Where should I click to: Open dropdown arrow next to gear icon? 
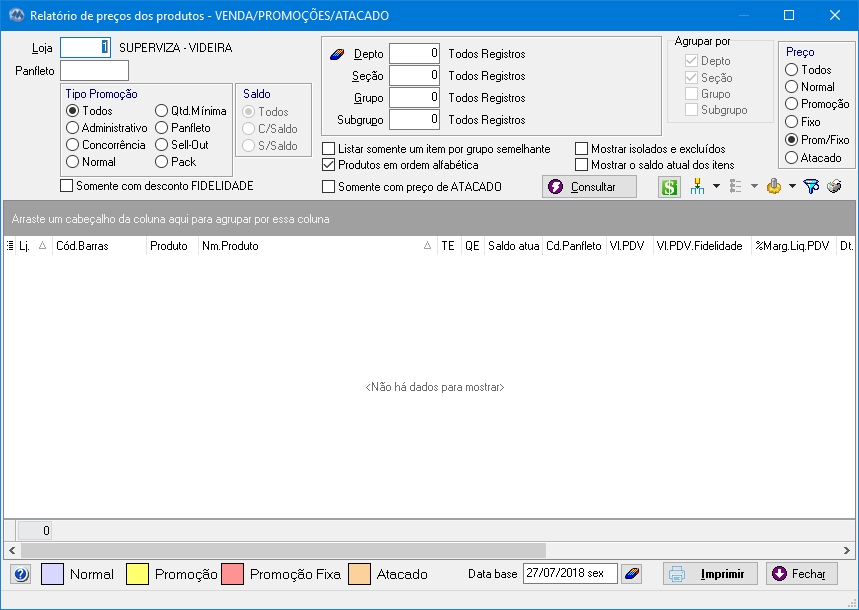click(792, 187)
